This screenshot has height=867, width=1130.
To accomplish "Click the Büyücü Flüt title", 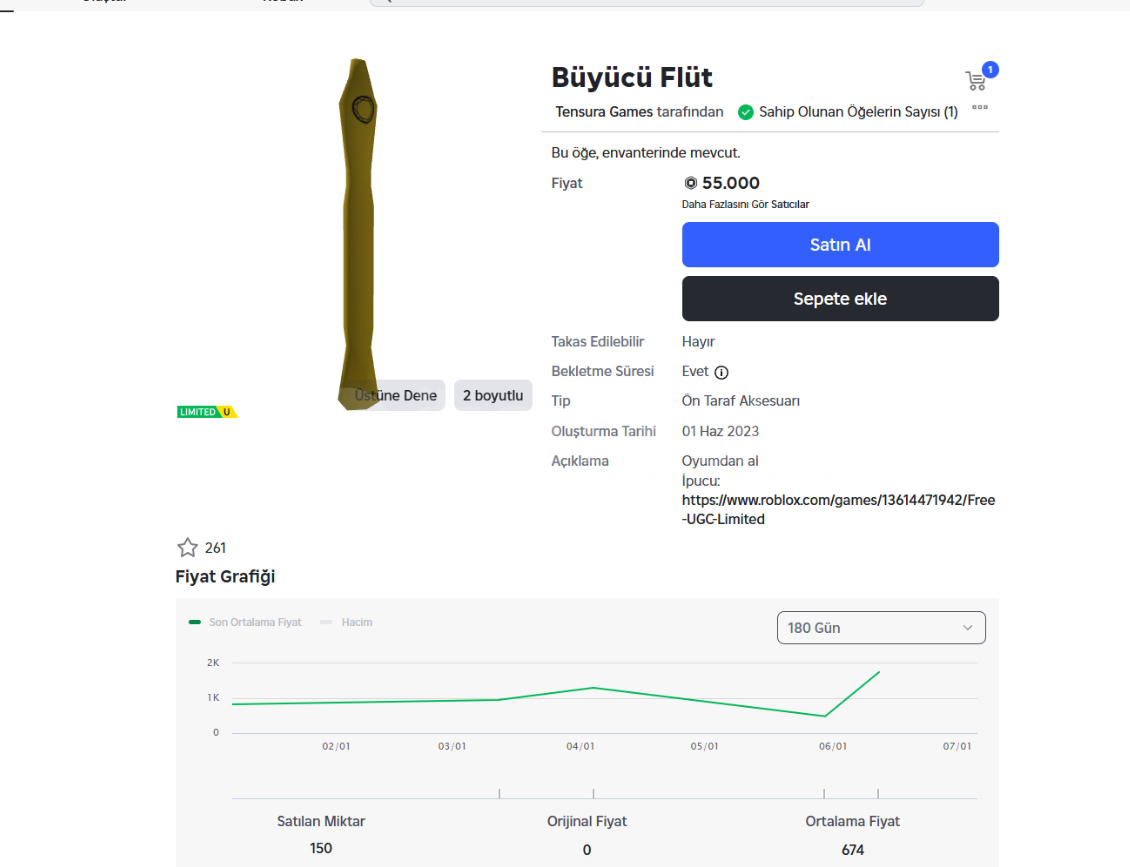I will point(632,77).
